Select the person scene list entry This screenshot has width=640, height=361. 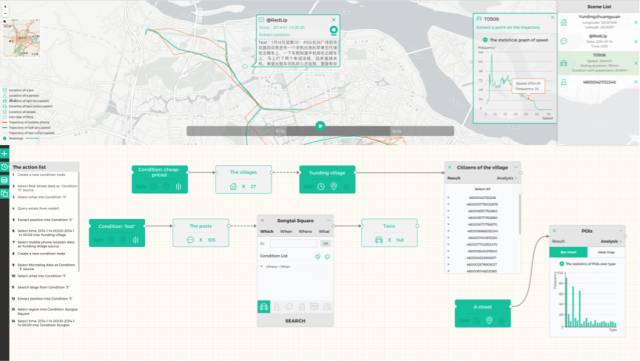point(598,82)
